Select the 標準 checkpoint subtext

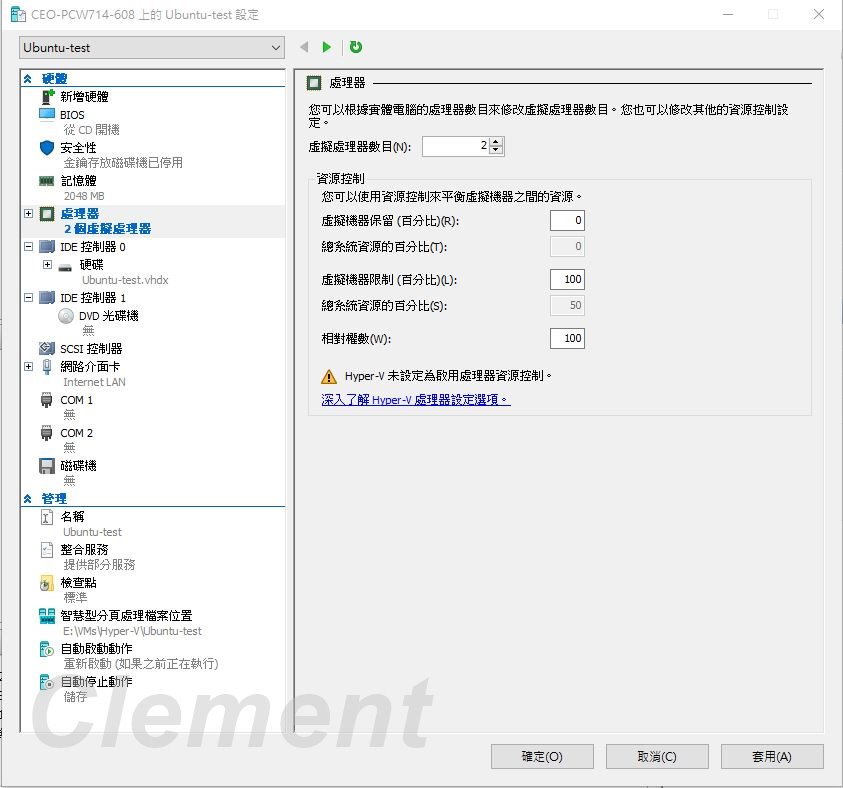(75, 598)
